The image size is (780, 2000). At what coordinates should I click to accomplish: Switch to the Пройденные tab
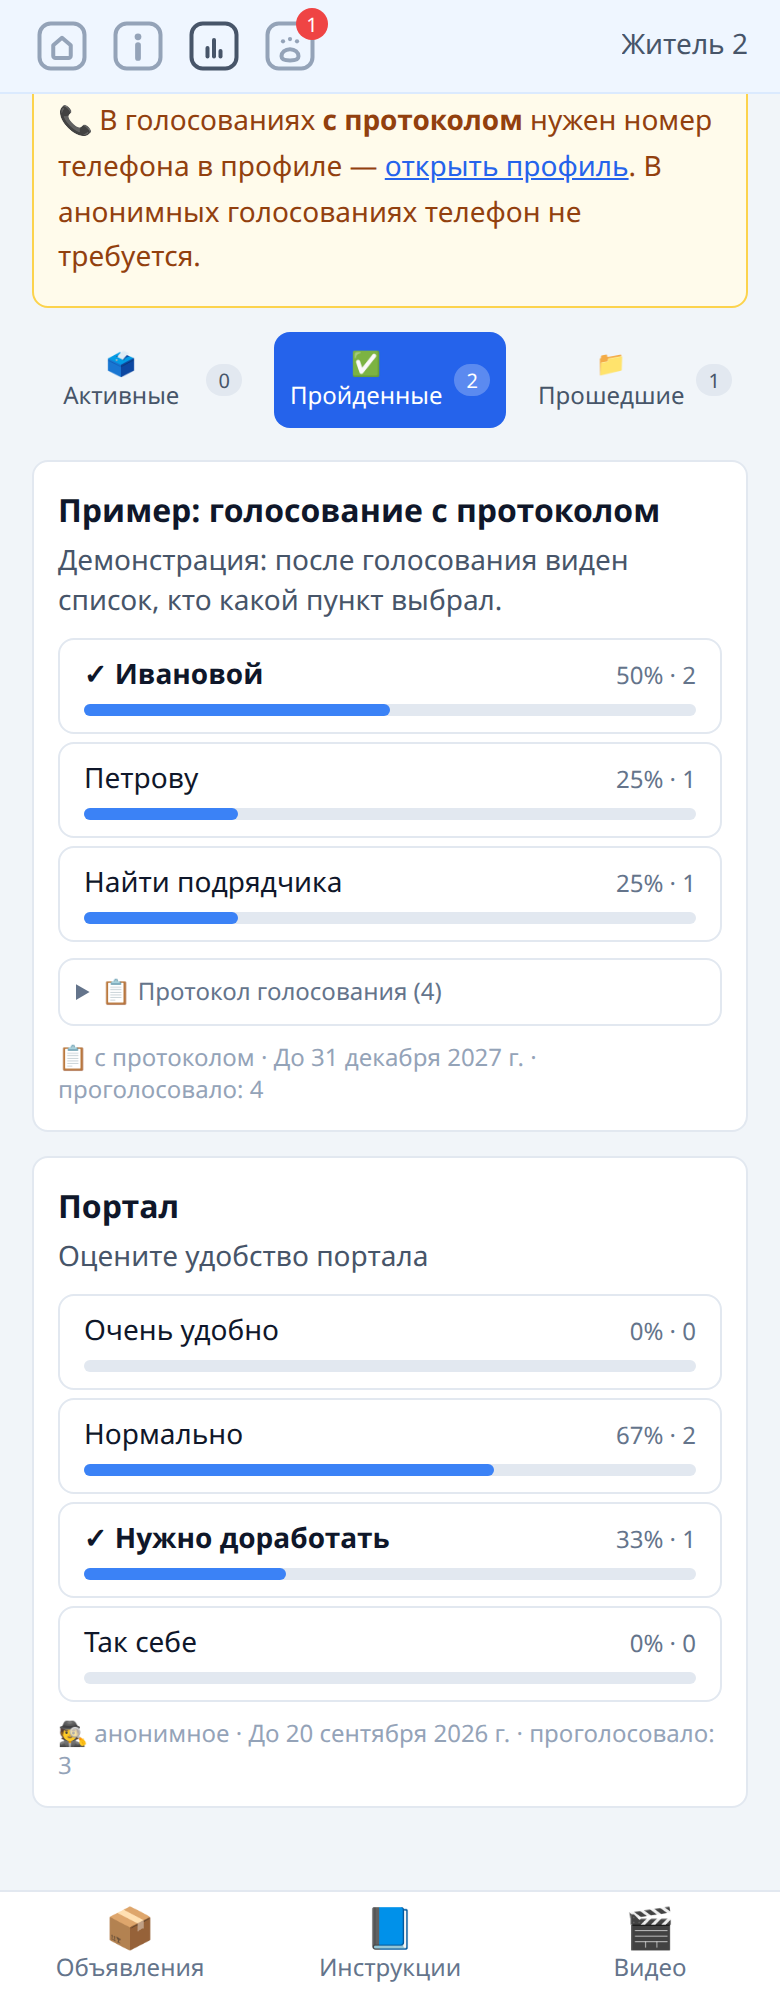pyautogui.click(x=390, y=380)
